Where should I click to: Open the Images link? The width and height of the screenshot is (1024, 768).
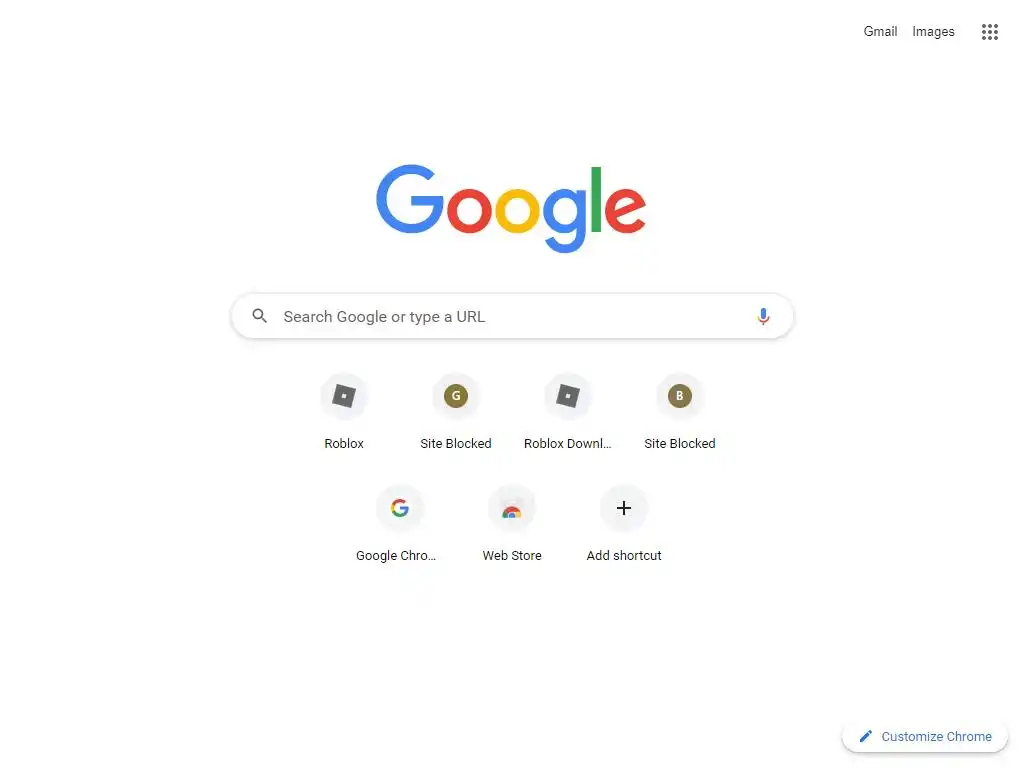[x=933, y=31]
